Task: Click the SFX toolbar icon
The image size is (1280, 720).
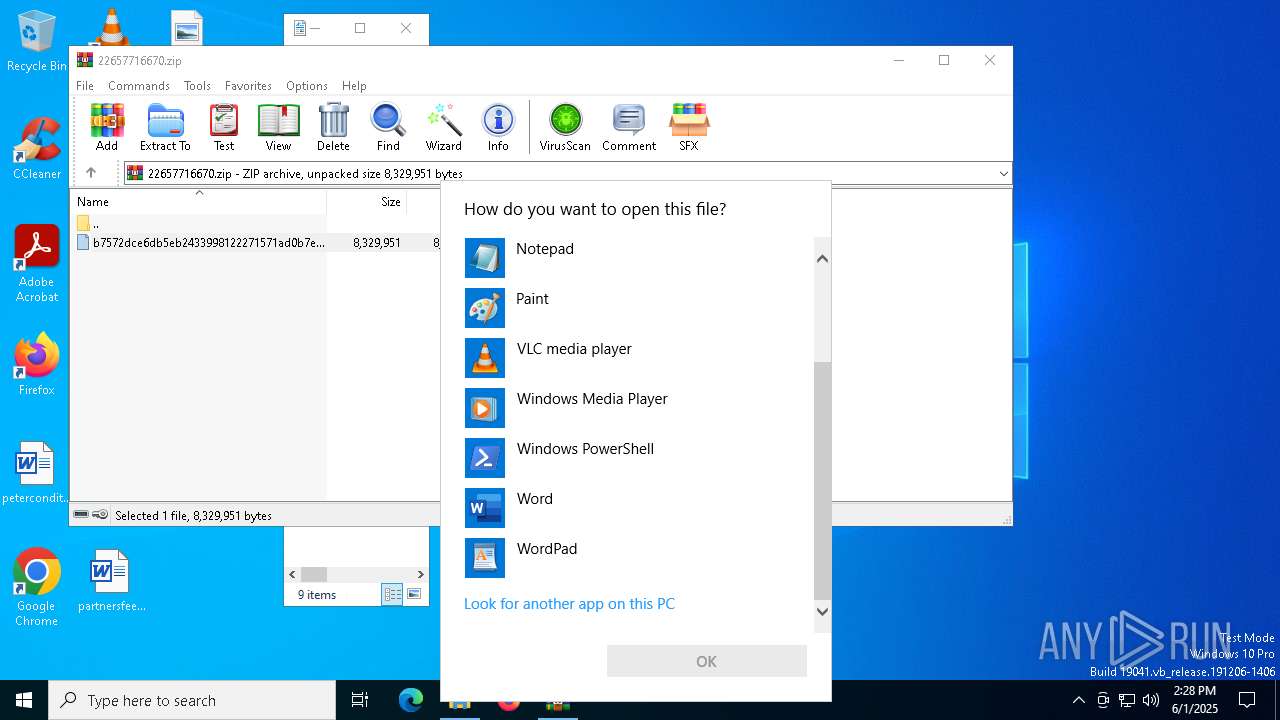Action: pos(689,127)
